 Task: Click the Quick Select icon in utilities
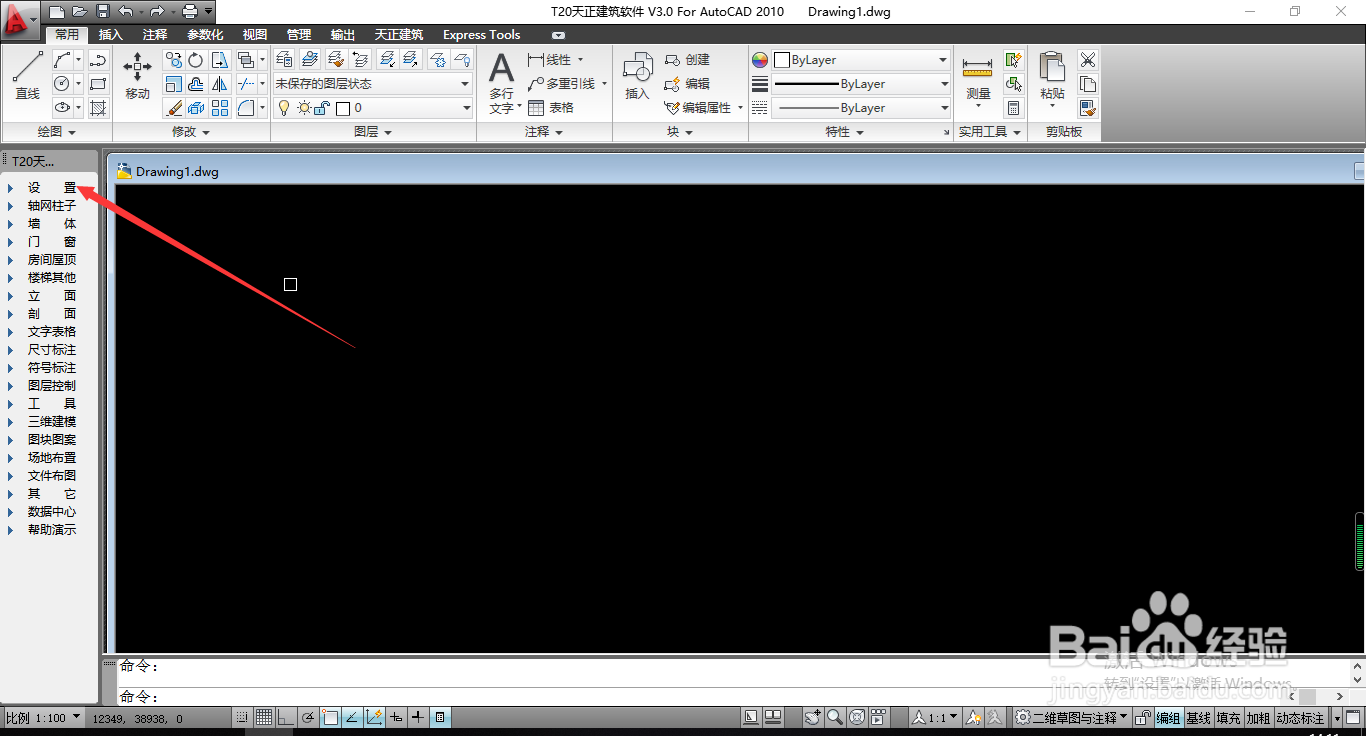coord(1014,60)
